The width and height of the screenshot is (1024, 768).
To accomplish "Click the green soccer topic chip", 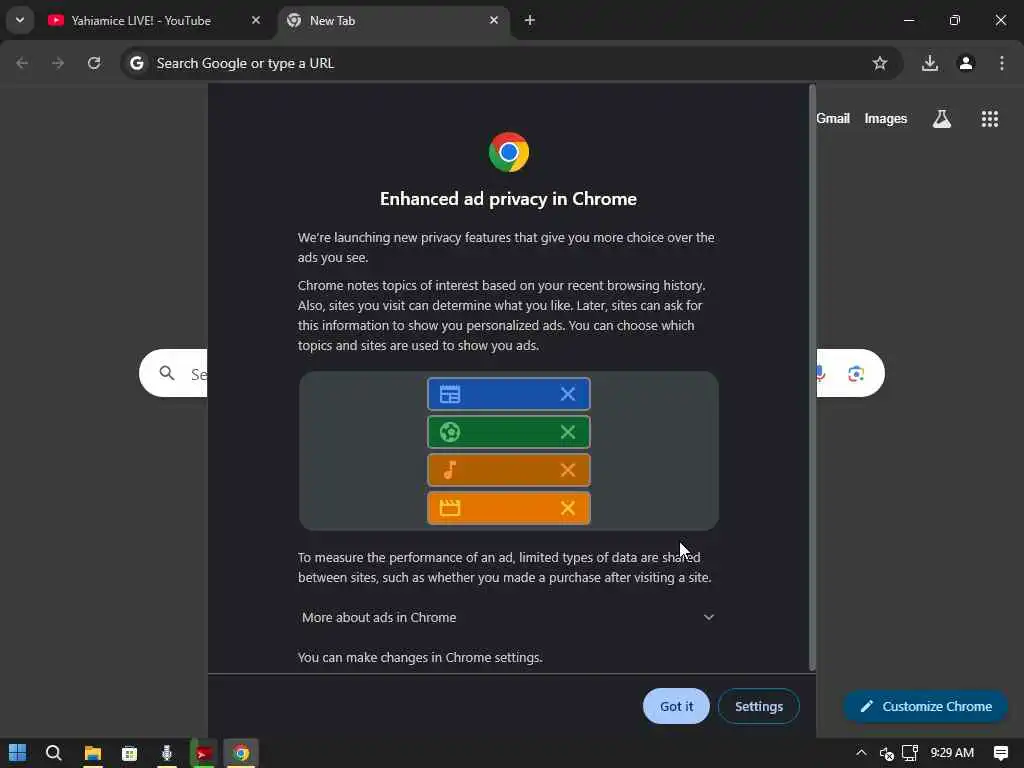I will (508, 432).
